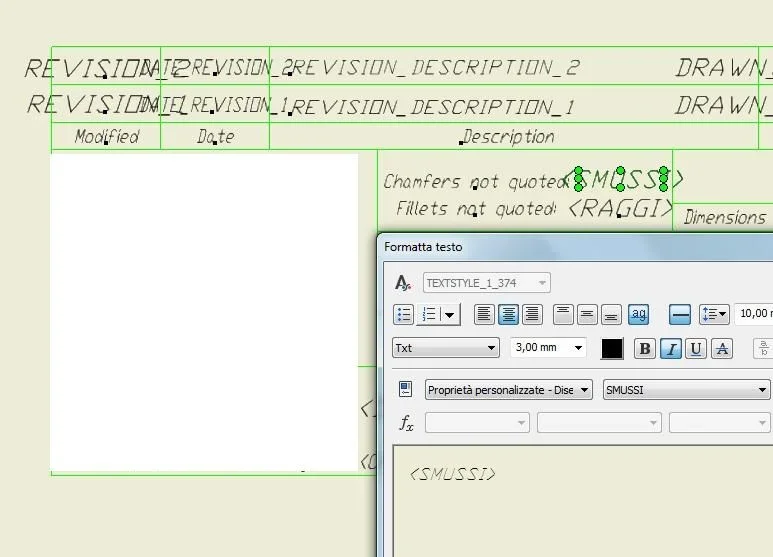This screenshot has height=557, width=773.
Task: Open the SMUSSI property dropdown
Action: tap(686, 389)
